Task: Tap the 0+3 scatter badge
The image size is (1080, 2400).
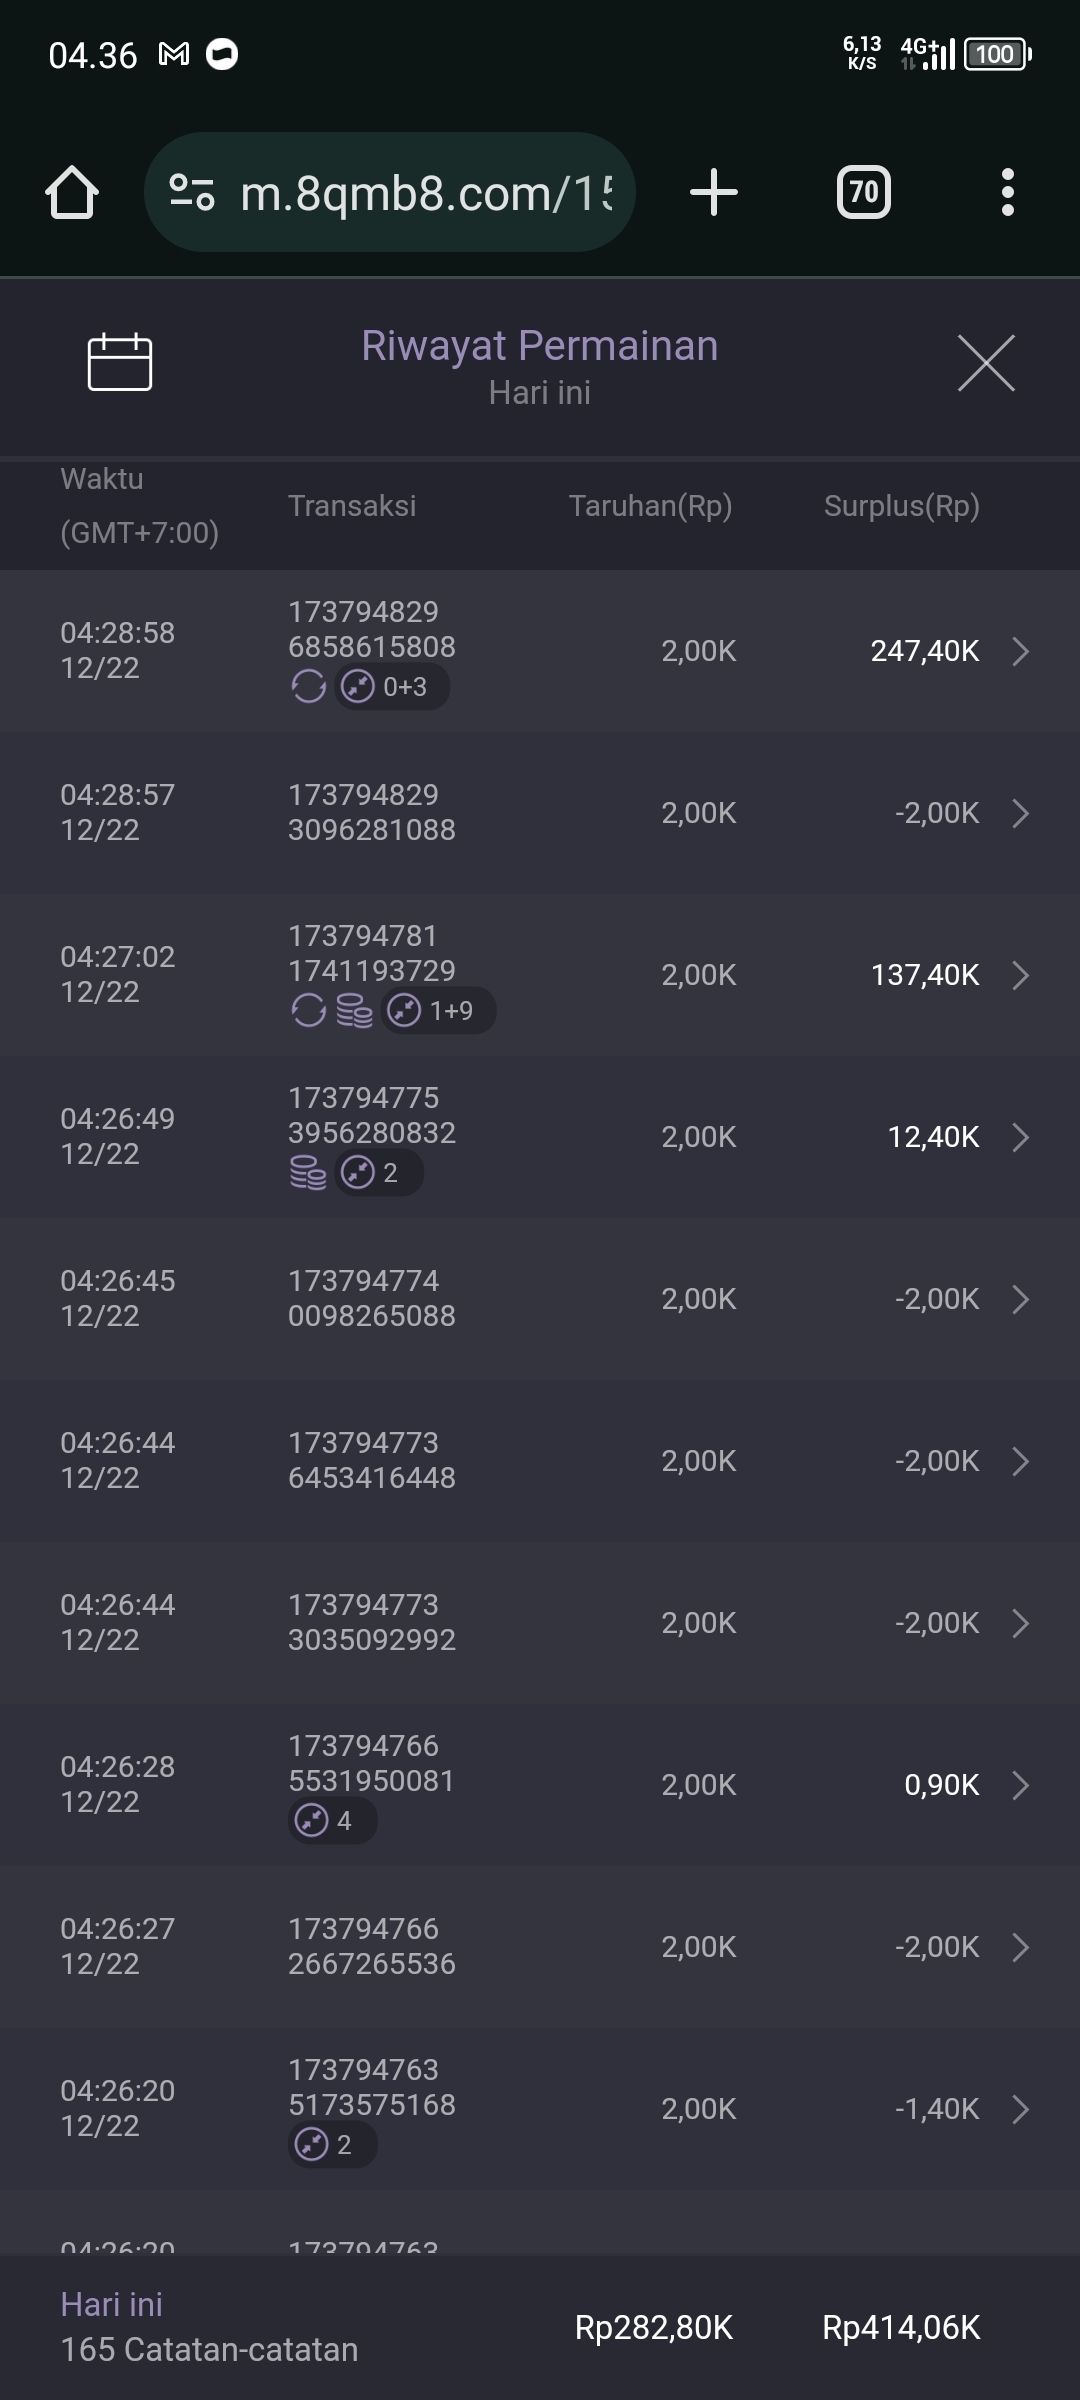Action: [392, 687]
